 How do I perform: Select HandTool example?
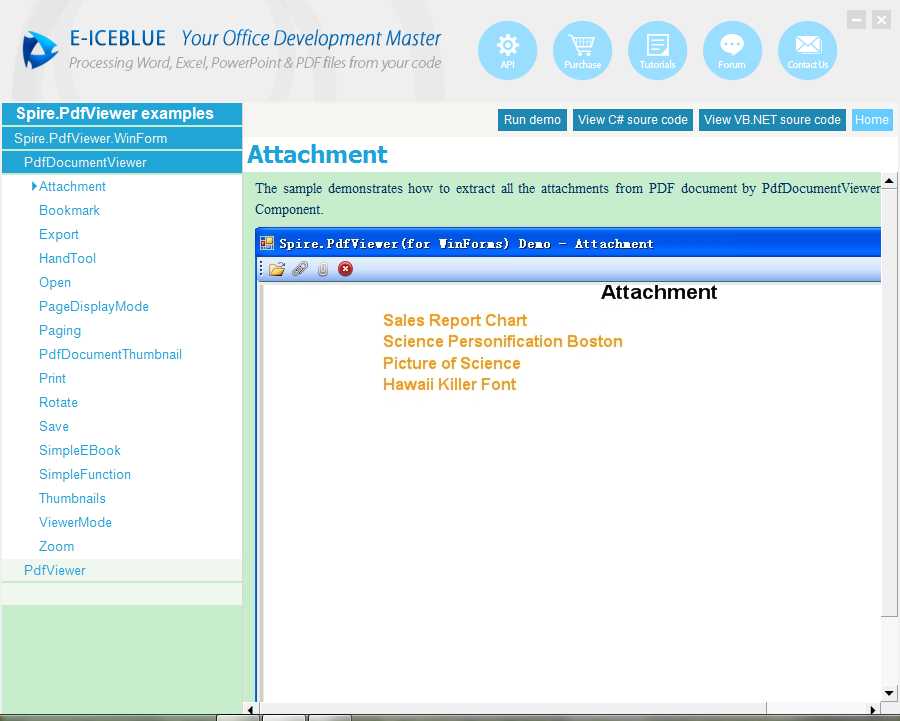pos(67,259)
